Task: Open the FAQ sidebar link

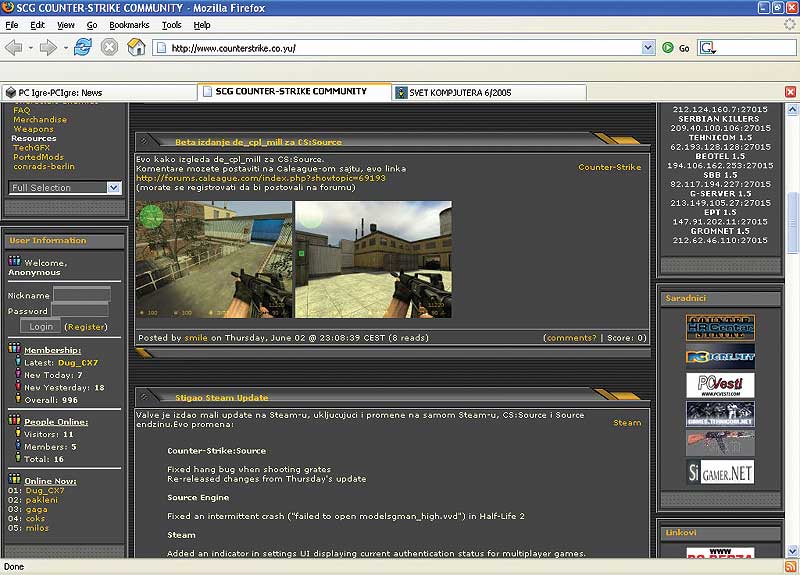Action: coord(21,110)
